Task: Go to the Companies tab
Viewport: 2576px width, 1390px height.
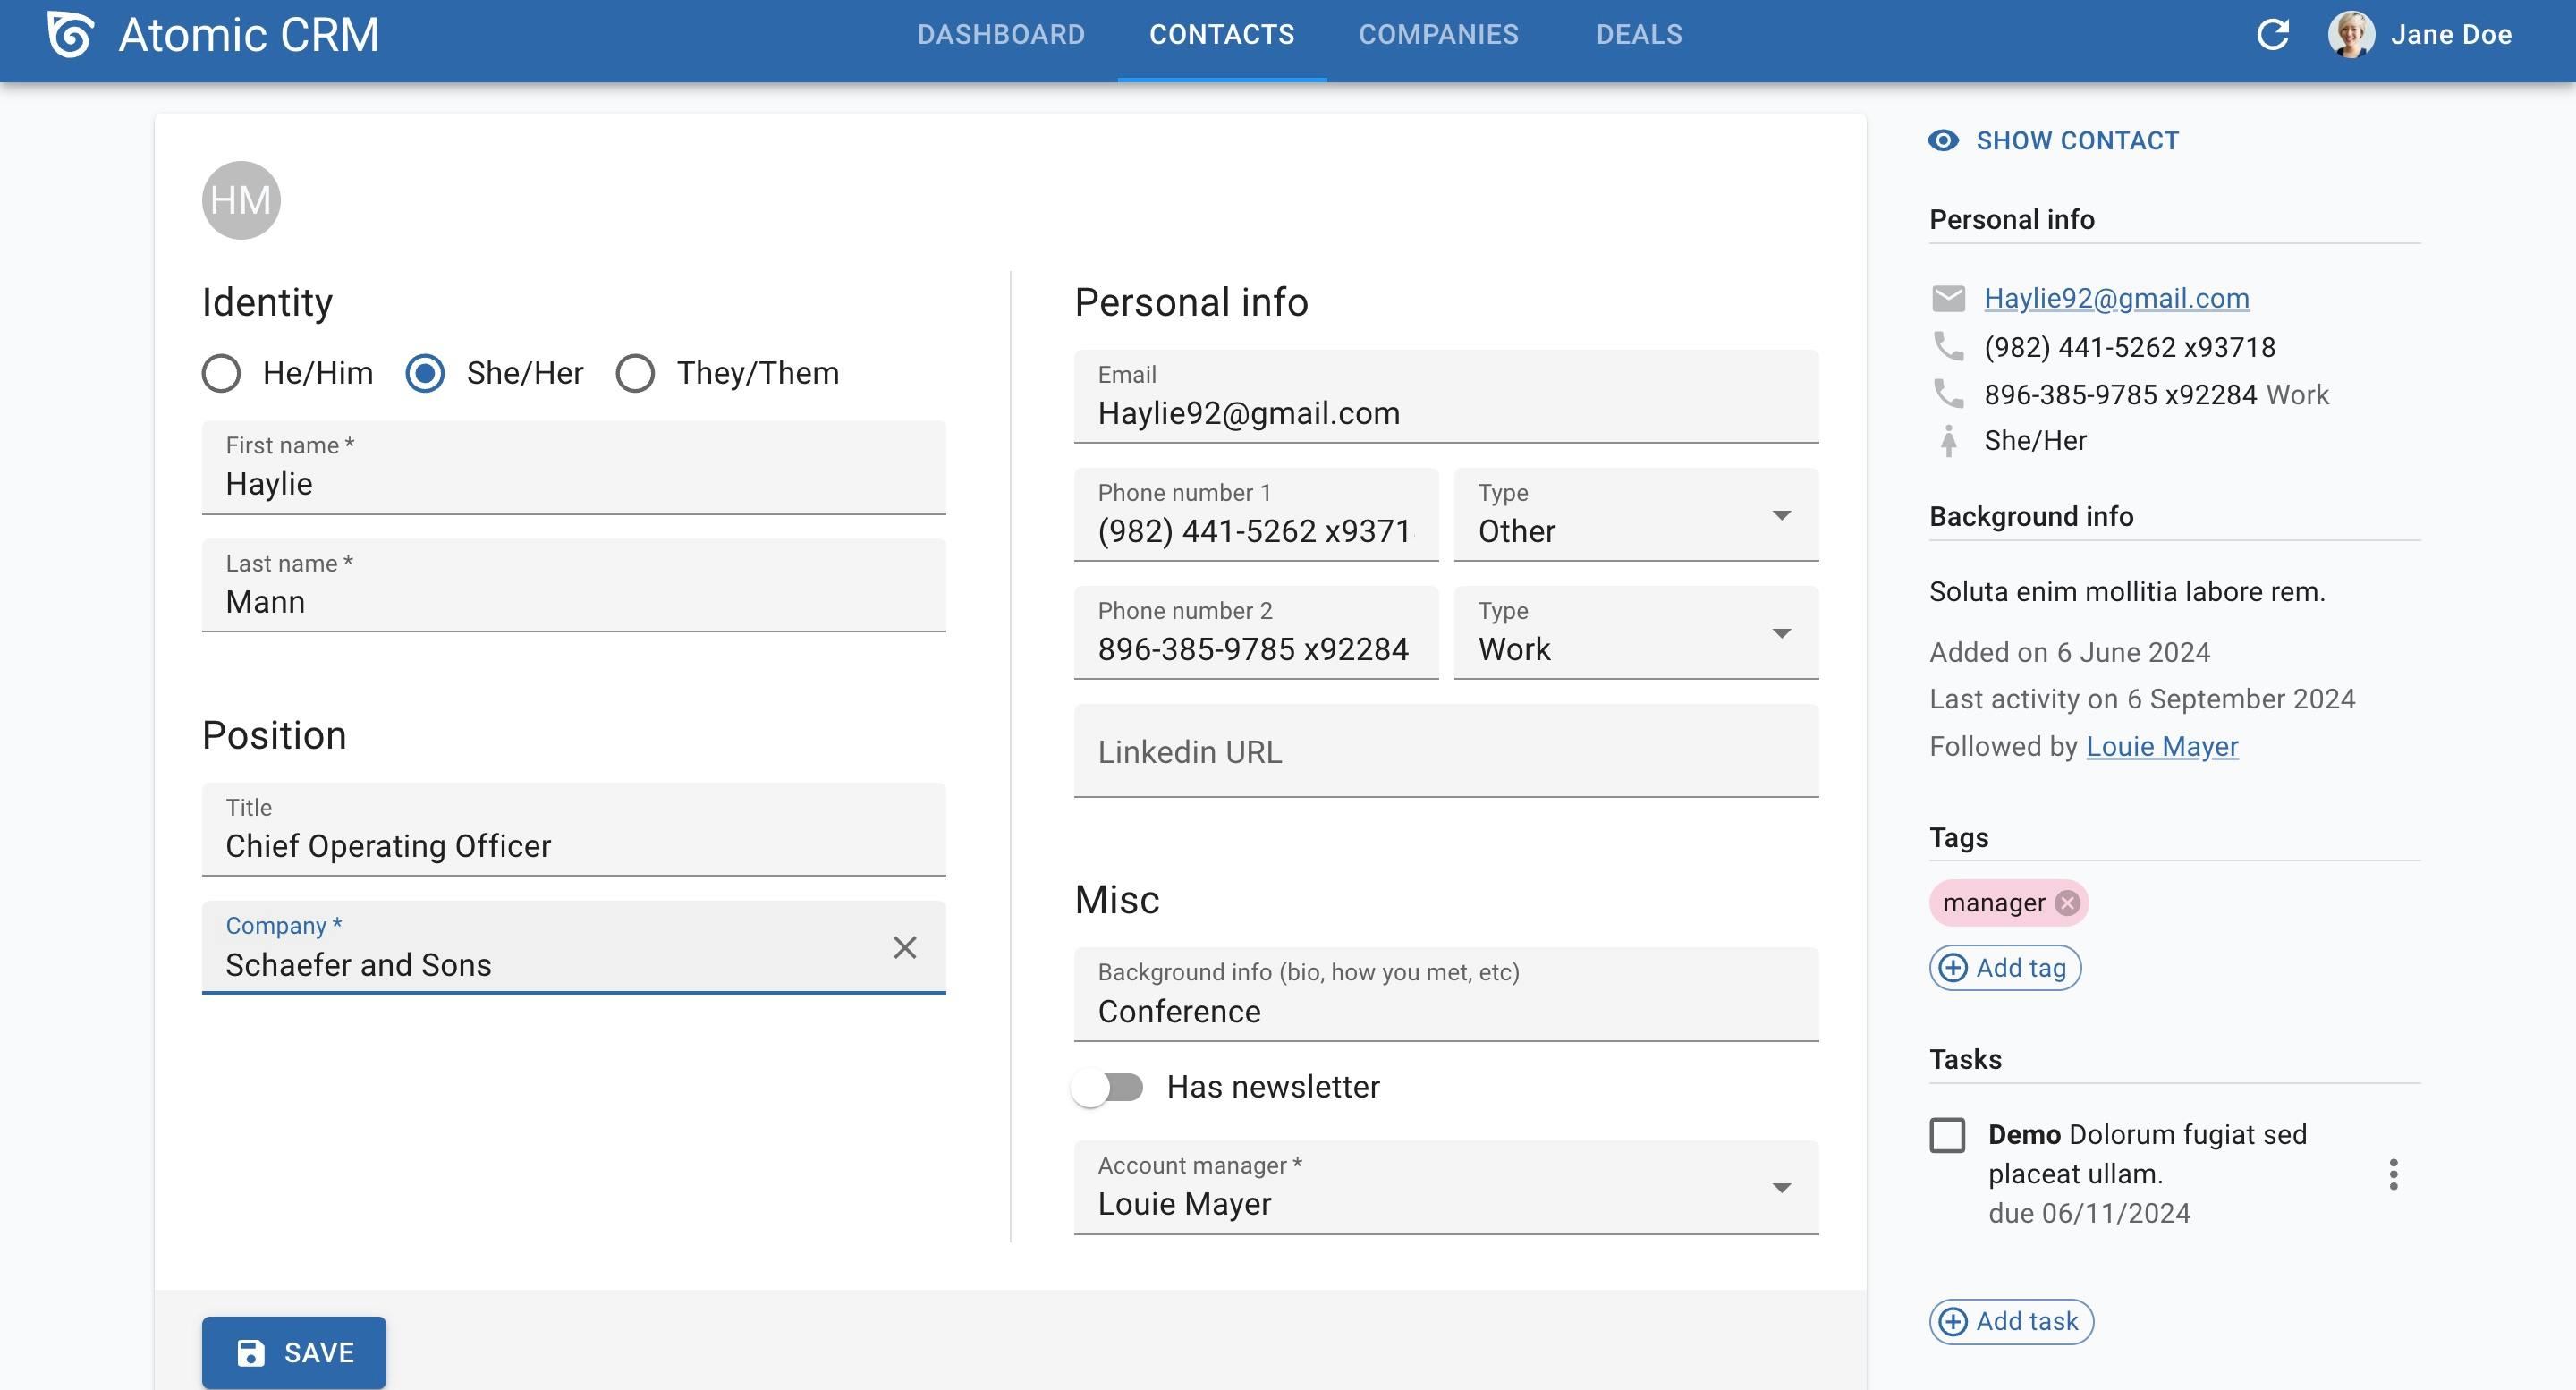Action: coord(1438,35)
